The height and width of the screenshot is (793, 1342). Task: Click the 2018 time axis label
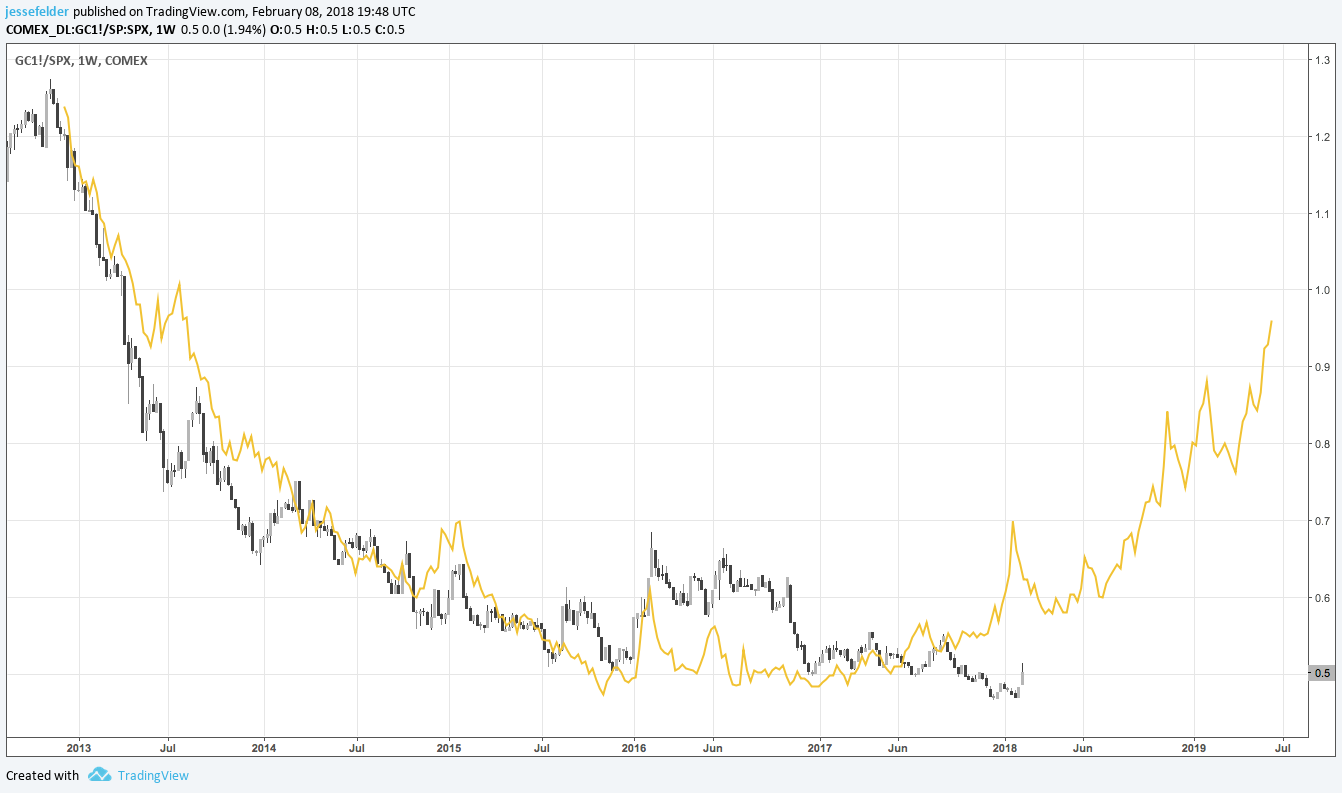point(1004,747)
